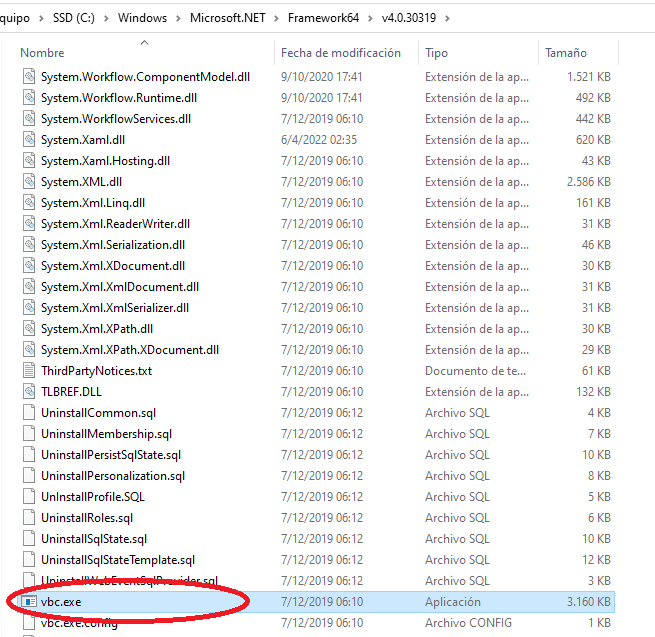Click the 132 KB size cell

(x=594, y=392)
